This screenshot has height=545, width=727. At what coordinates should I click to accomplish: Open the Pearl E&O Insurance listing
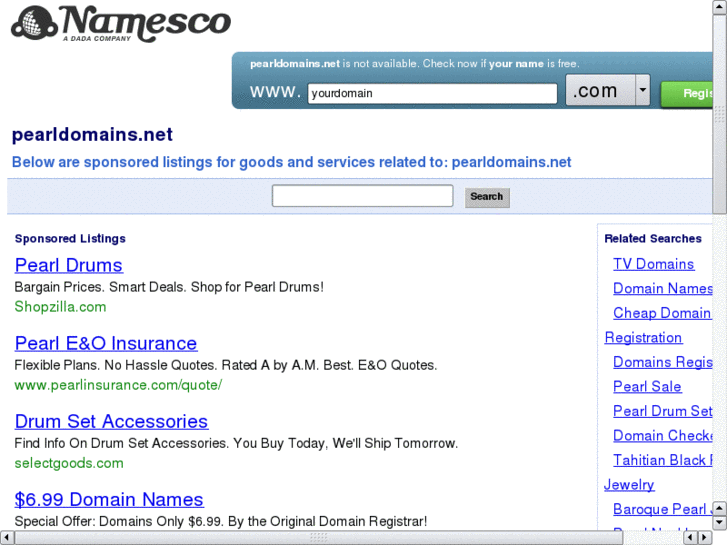[106, 343]
